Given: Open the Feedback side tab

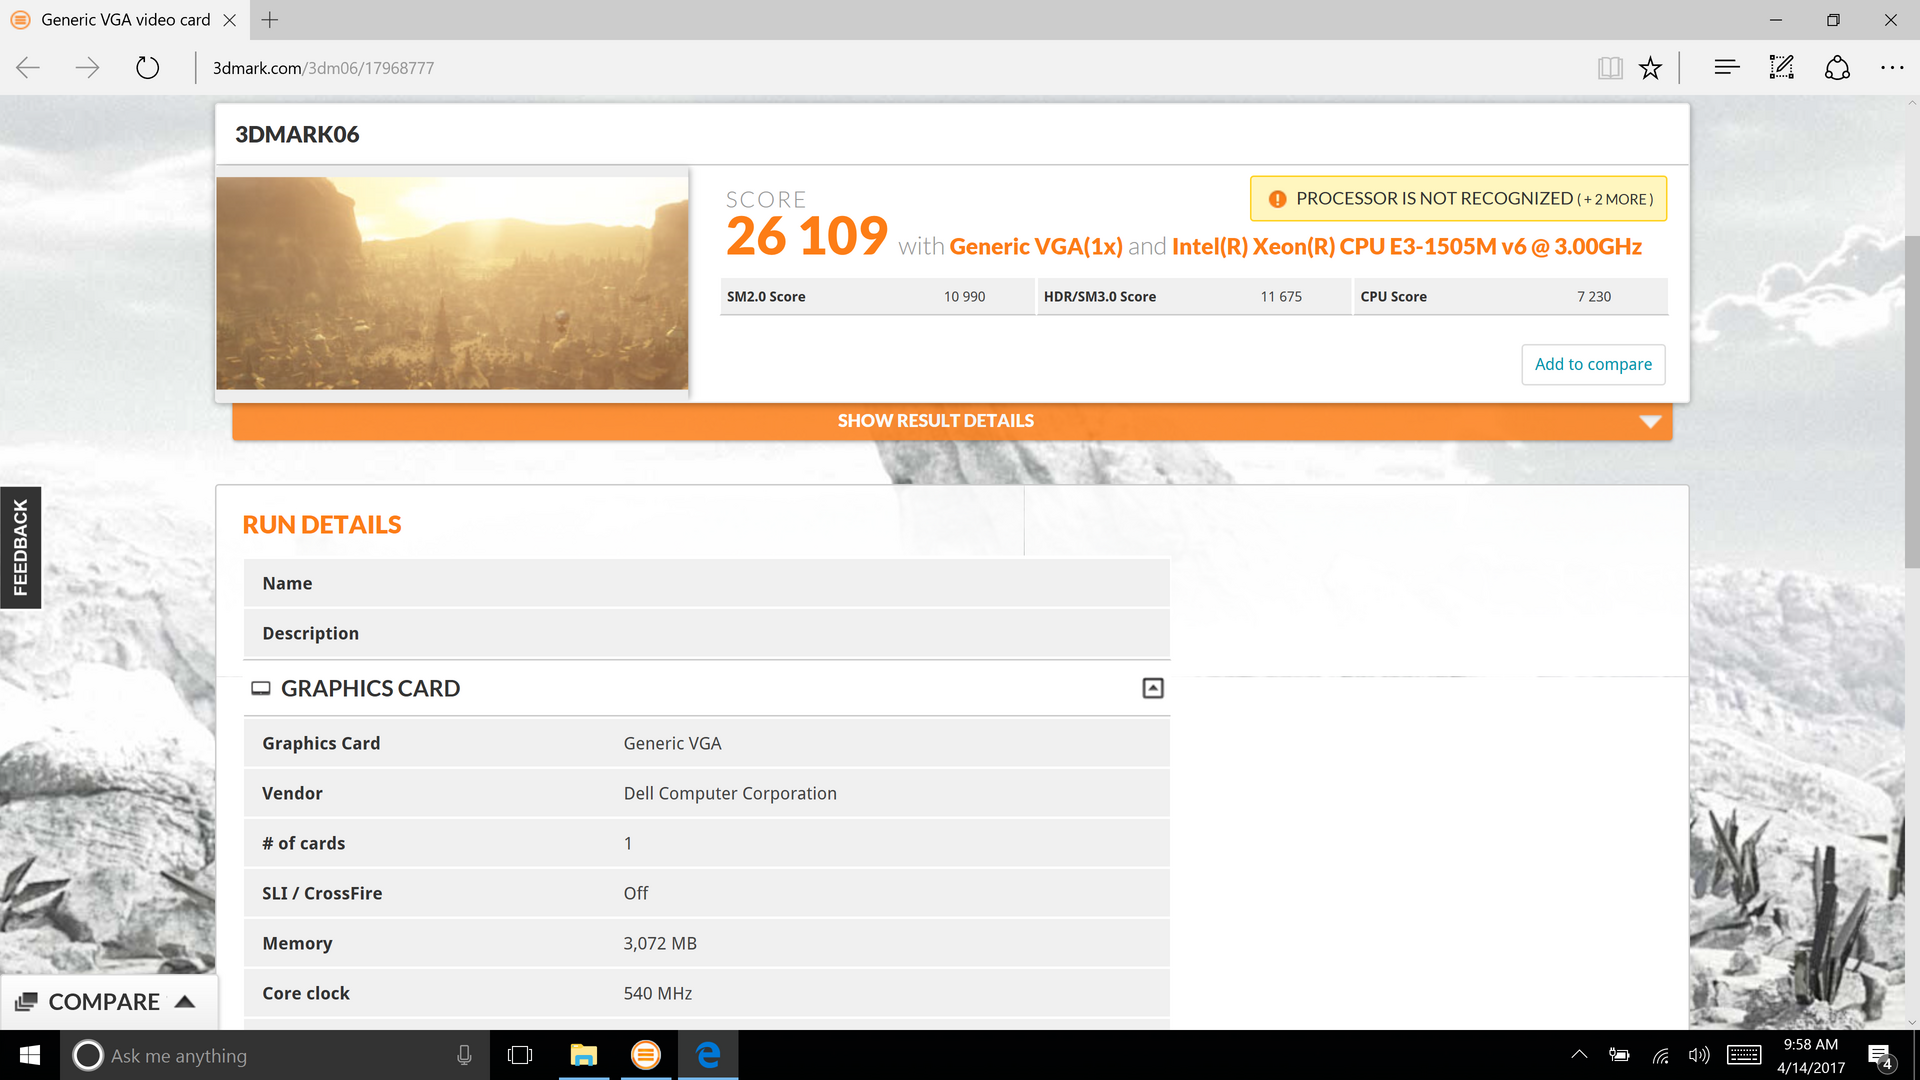Looking at the screenshot, I should click(x=20, y=547).
